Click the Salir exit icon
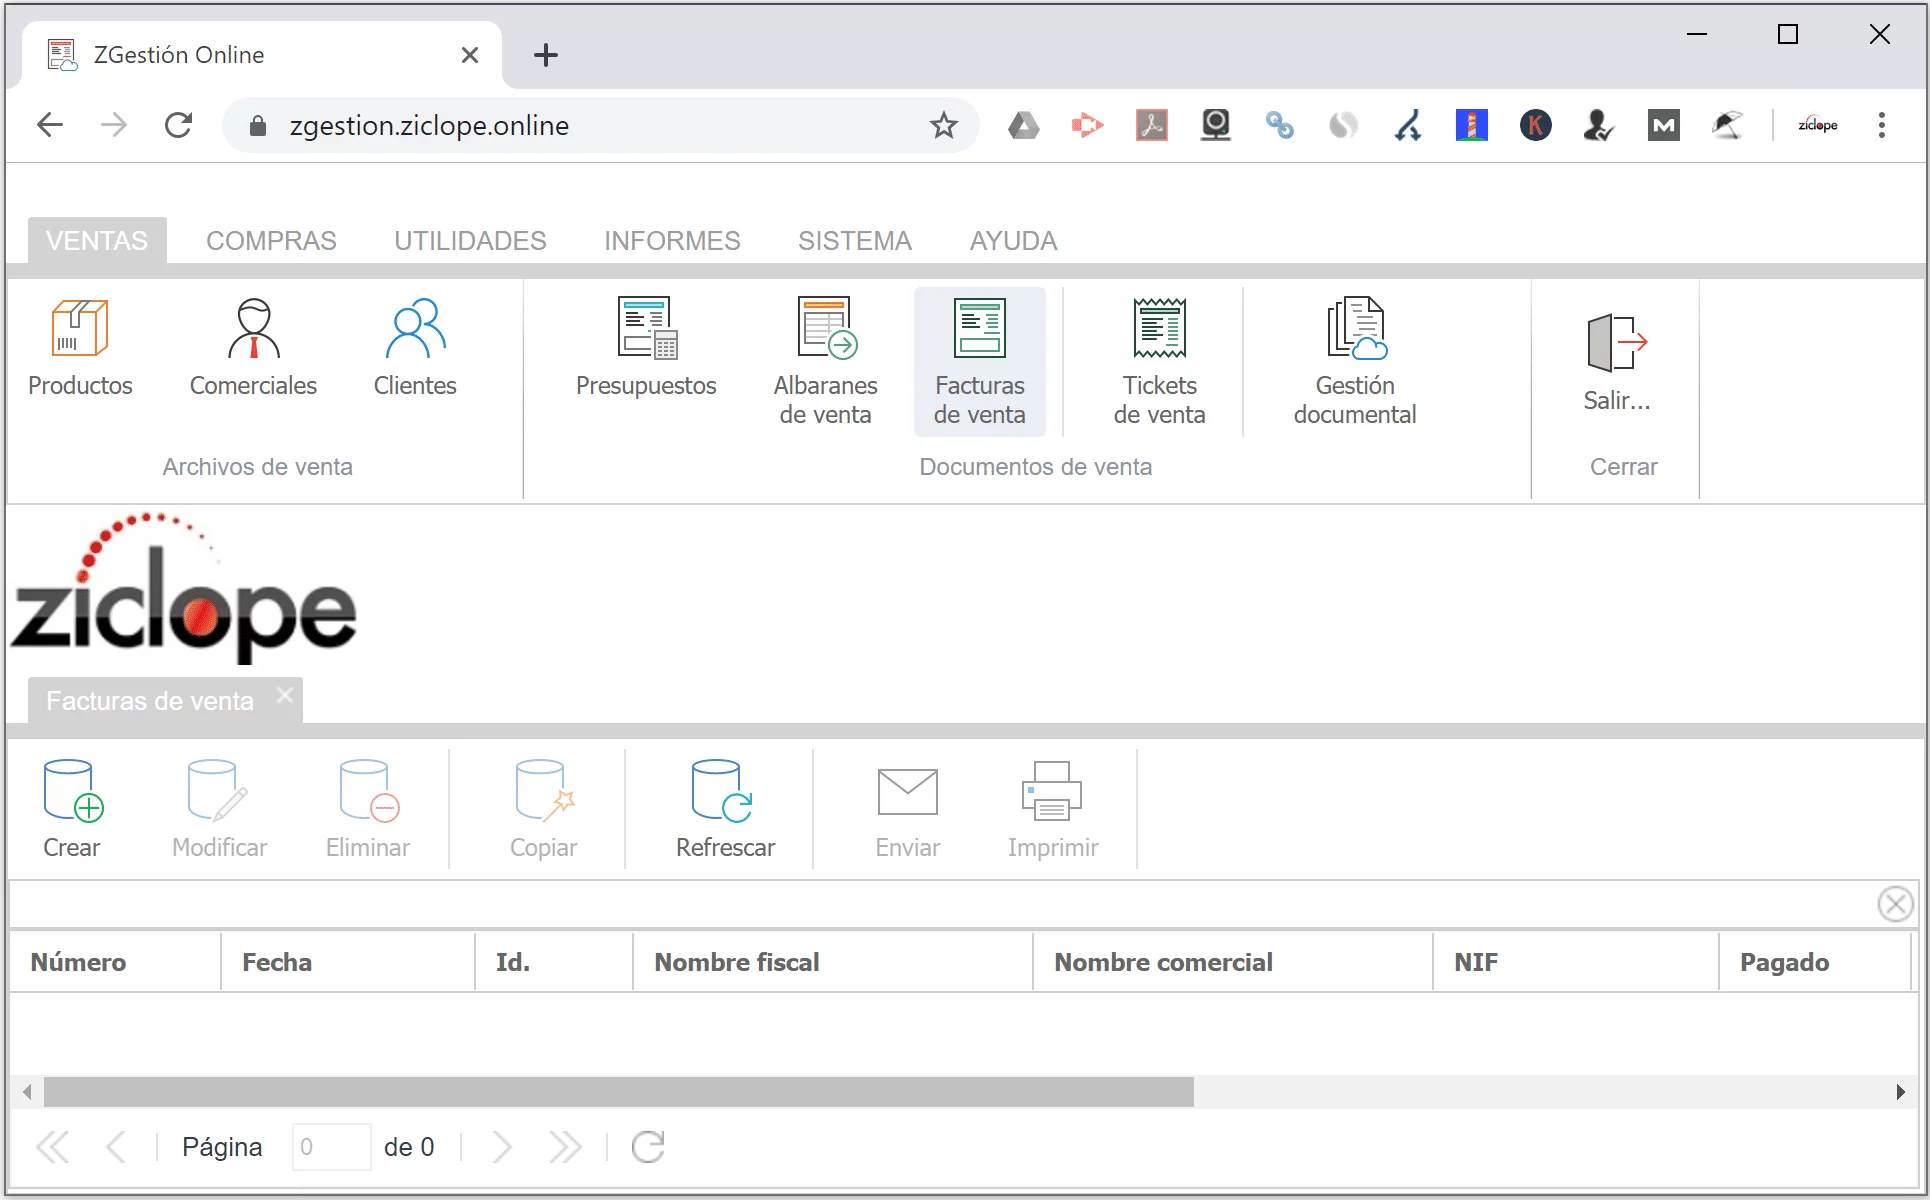 (1617, 361)
